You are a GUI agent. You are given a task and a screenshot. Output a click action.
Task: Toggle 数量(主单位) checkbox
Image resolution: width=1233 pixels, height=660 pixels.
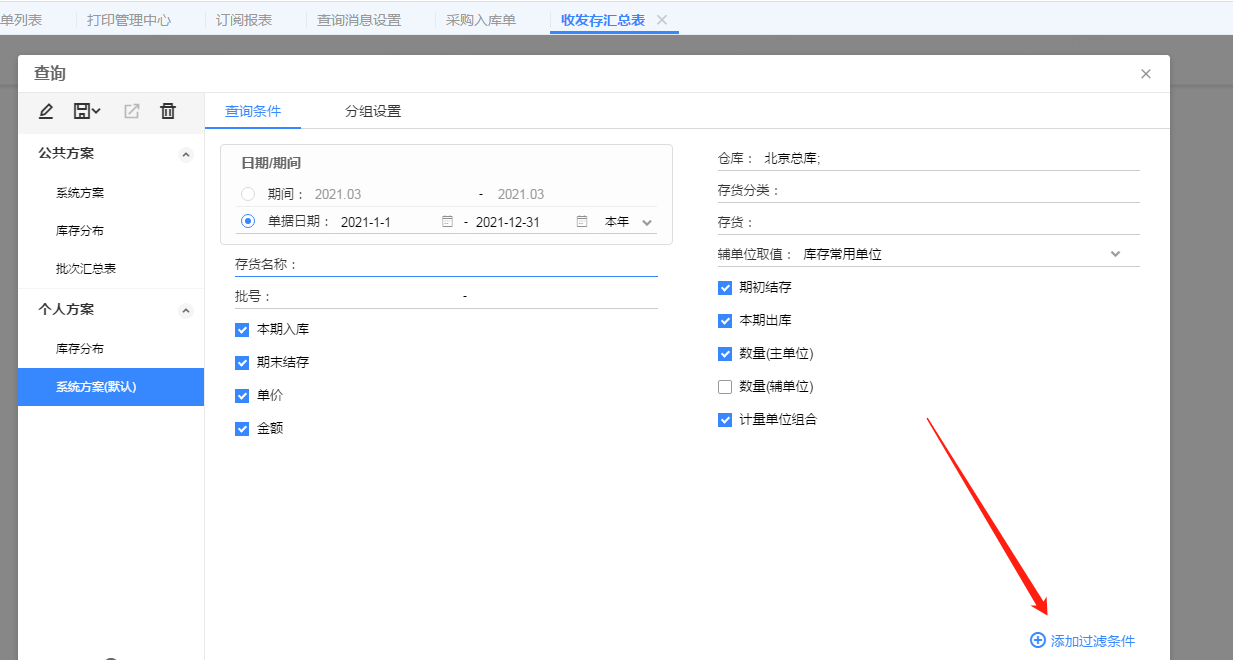click(725, 354)
